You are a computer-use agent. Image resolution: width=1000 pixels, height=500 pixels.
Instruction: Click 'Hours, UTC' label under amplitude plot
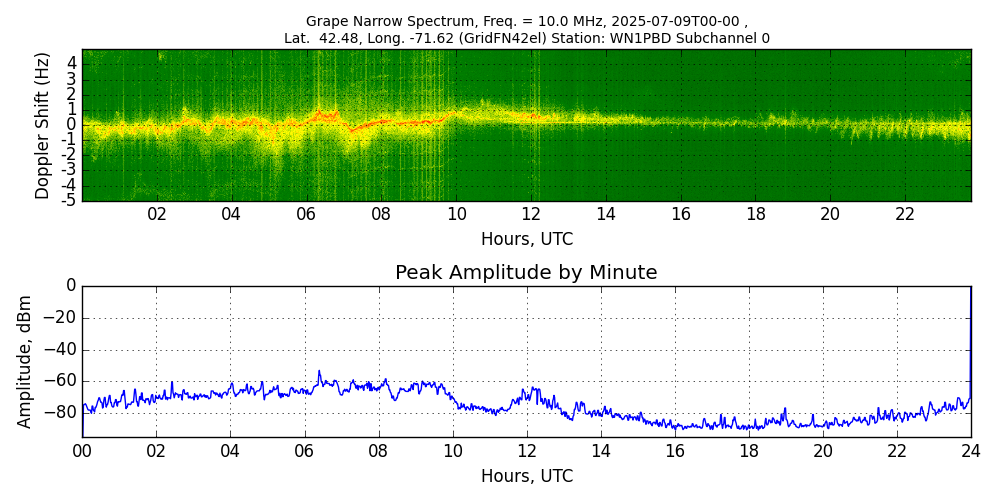[526, 476]
